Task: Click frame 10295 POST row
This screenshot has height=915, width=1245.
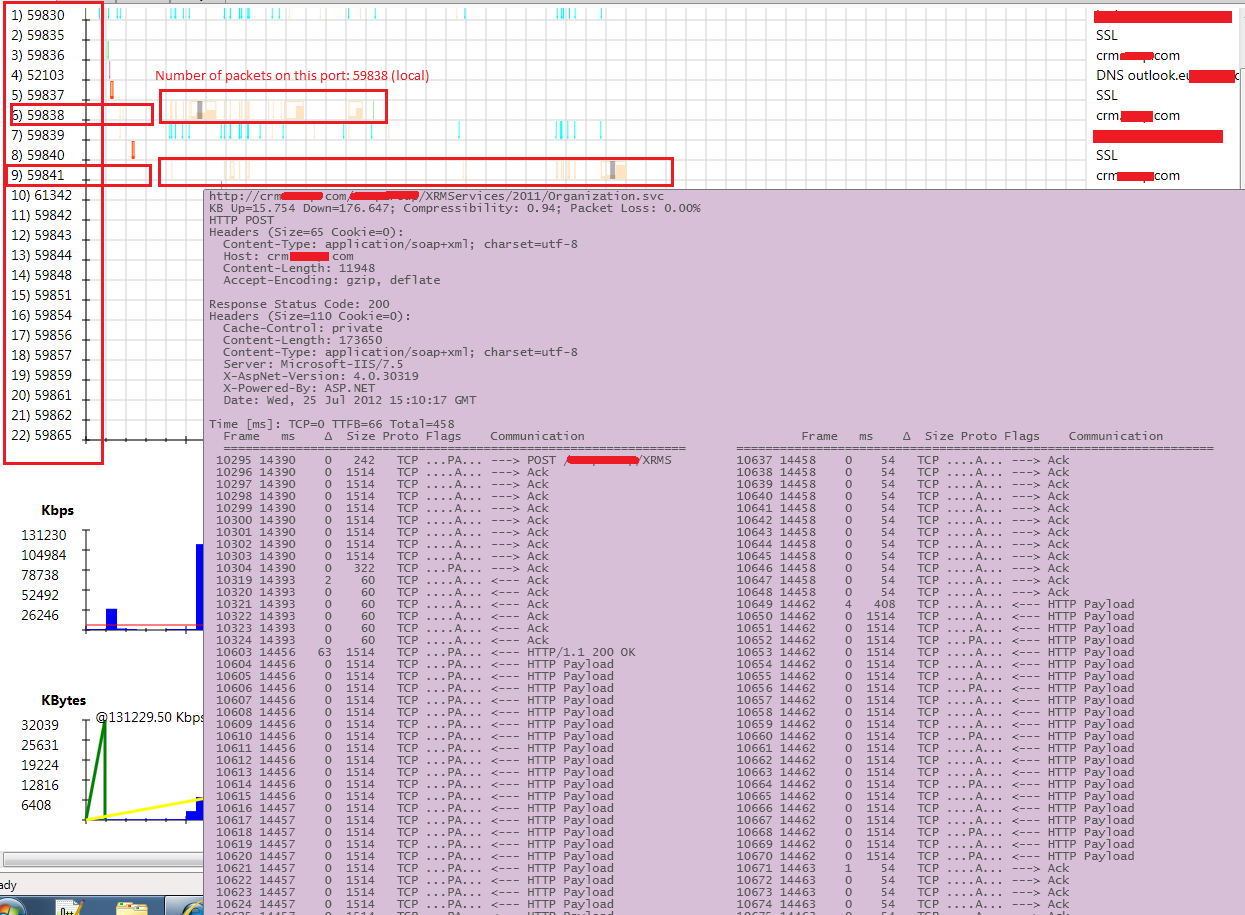Action: [x=444, y=460]
